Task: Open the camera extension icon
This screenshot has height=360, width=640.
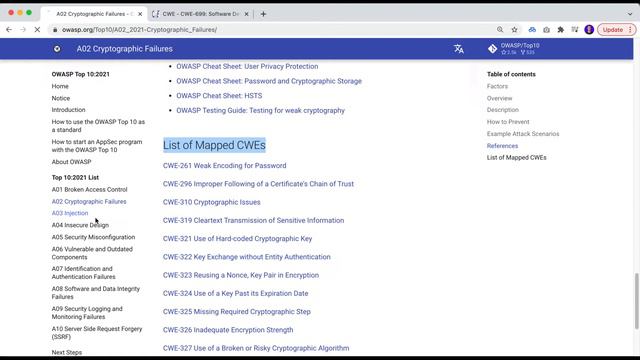Action: (x=546, y=30)
